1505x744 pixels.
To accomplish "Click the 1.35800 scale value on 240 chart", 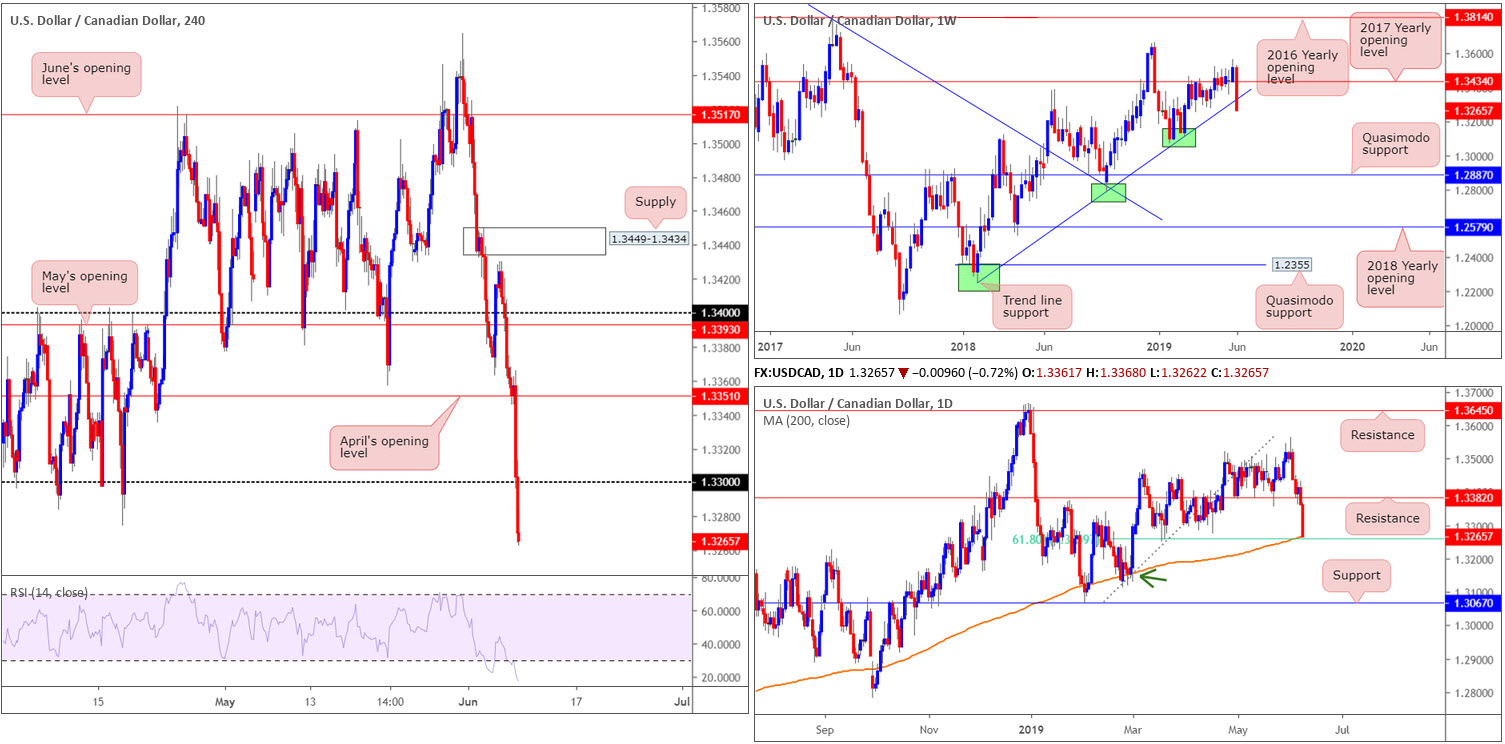I will (719, 8).
